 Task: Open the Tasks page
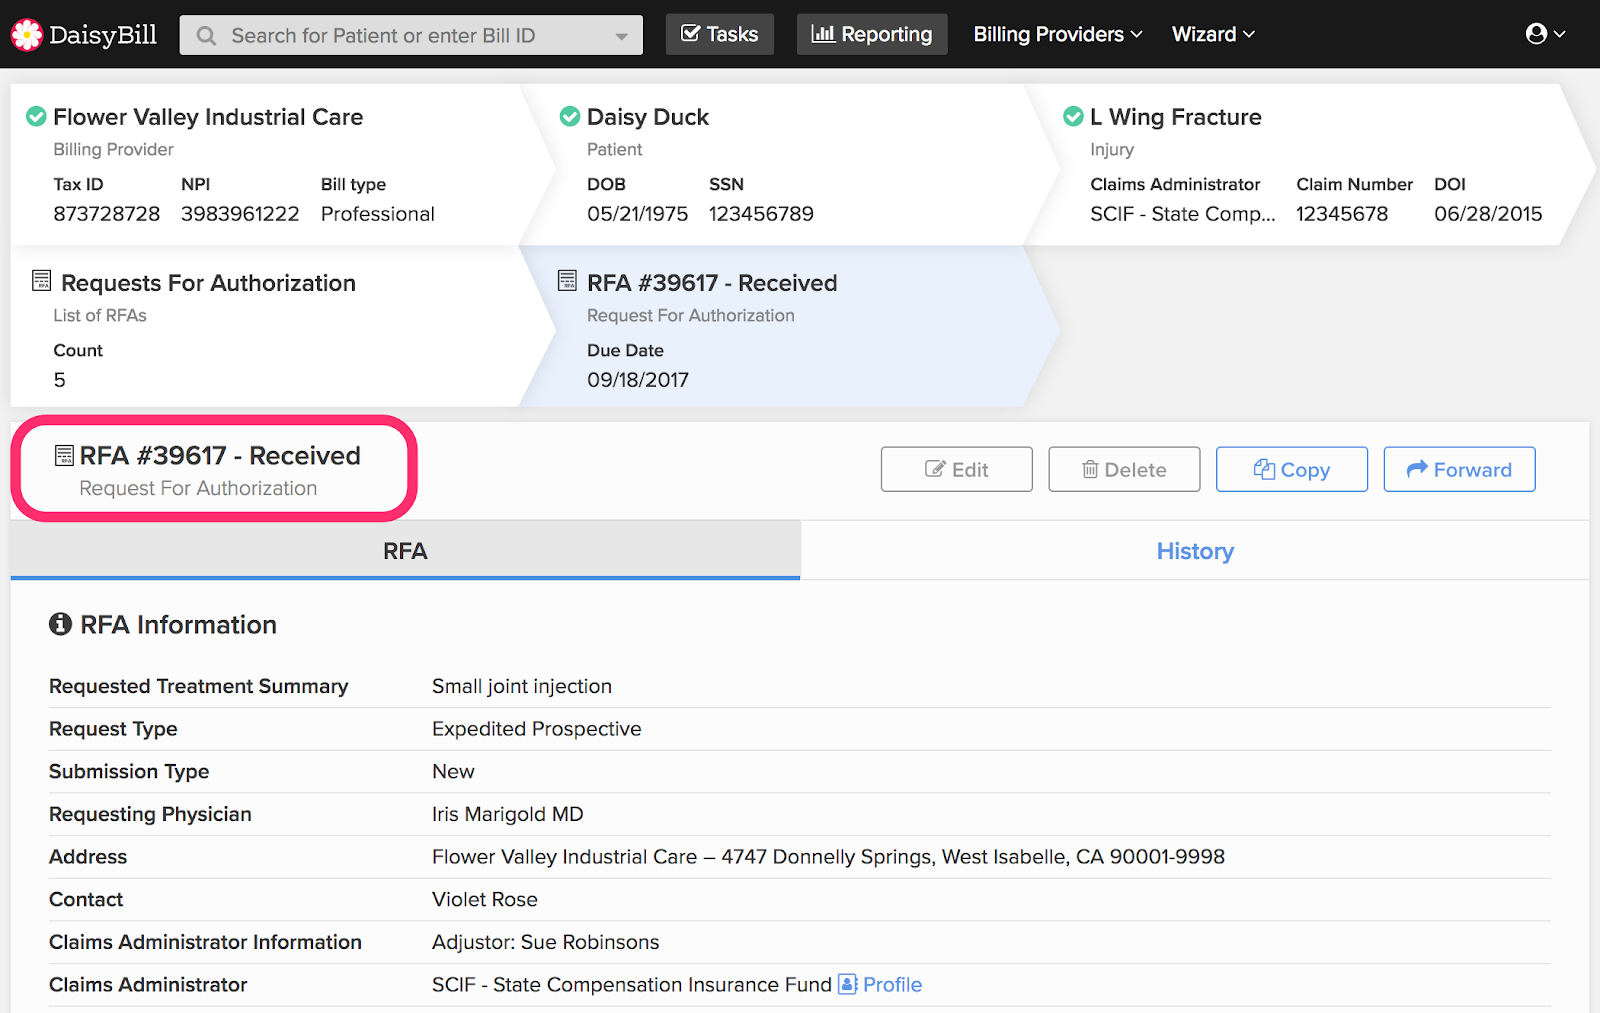coord(720,34)
